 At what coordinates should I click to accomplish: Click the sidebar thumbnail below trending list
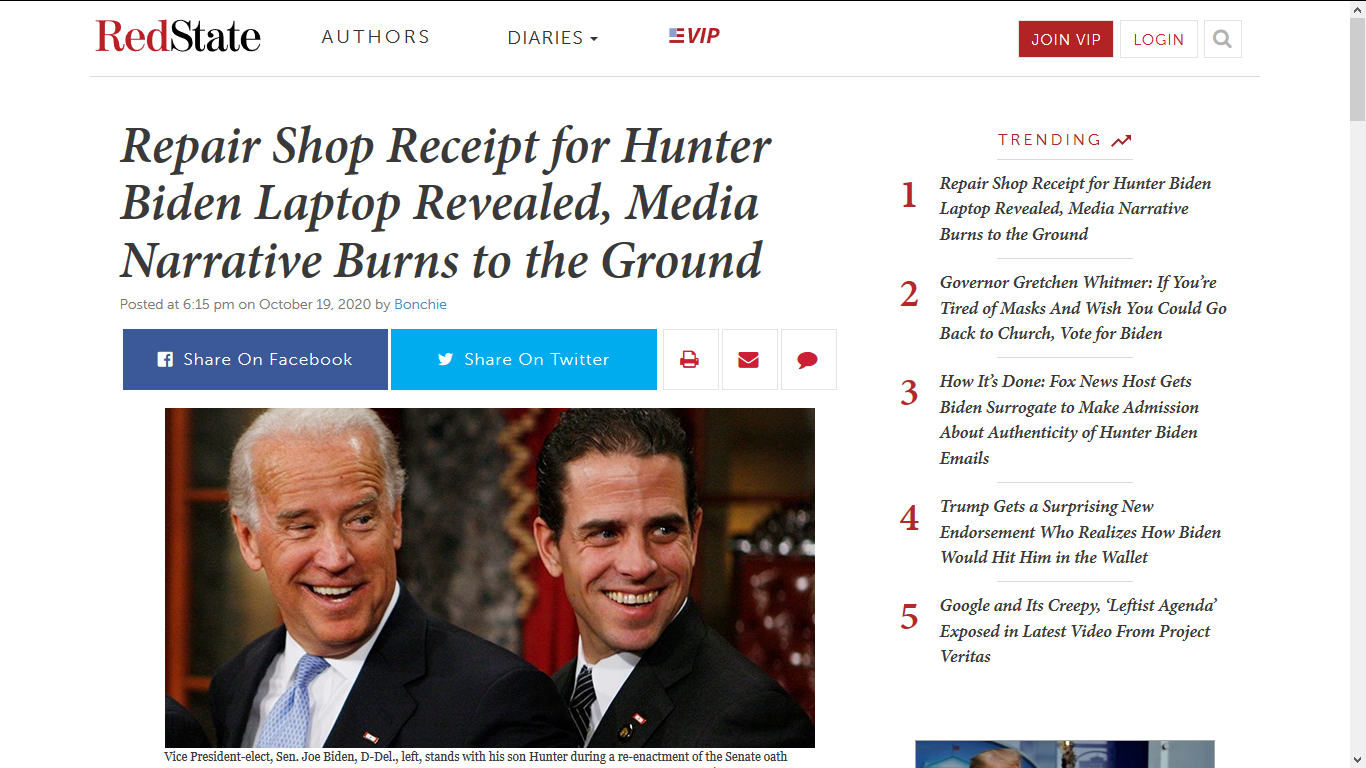click(x=1065, y=754)
